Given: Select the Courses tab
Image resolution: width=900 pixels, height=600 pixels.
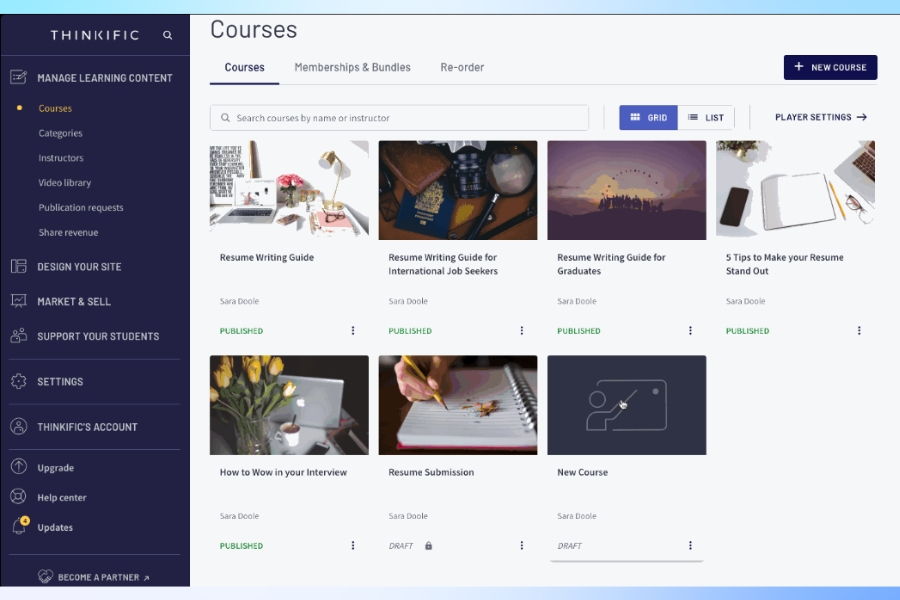Looking at the screenshot, I should [245, 67].
